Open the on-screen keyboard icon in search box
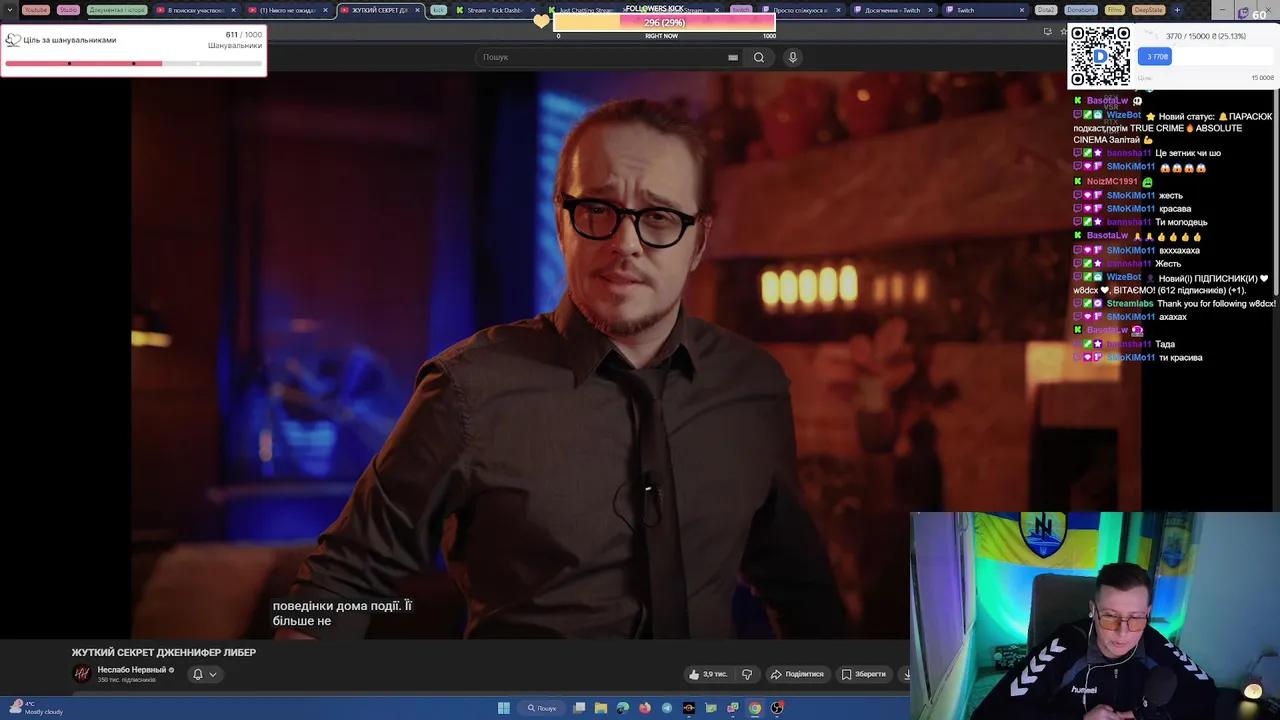This screenshot has height=720, width=1280. click(733, 57)
